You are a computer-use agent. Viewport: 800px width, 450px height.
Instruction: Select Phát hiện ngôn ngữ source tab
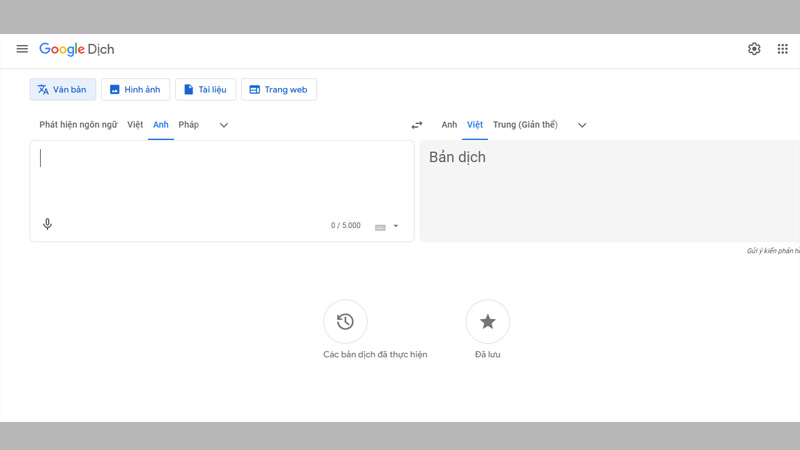pos(78,125)
